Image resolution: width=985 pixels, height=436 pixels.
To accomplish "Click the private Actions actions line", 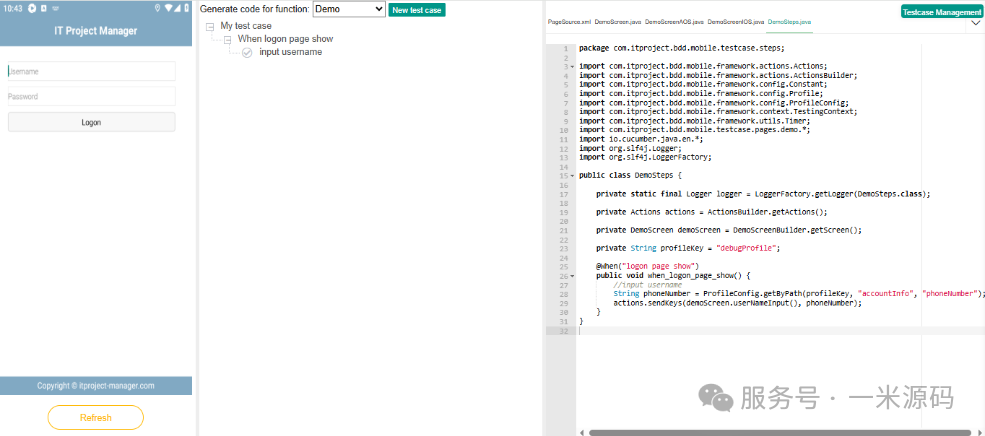I will click(x=712, y=212).
